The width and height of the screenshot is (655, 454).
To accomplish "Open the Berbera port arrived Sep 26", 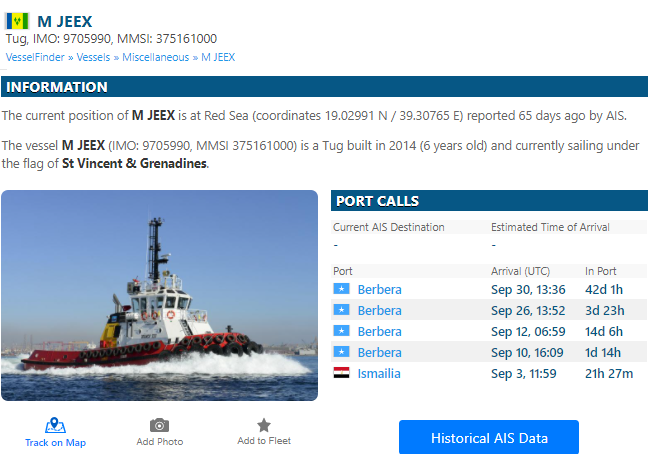I will click(379, 310).
